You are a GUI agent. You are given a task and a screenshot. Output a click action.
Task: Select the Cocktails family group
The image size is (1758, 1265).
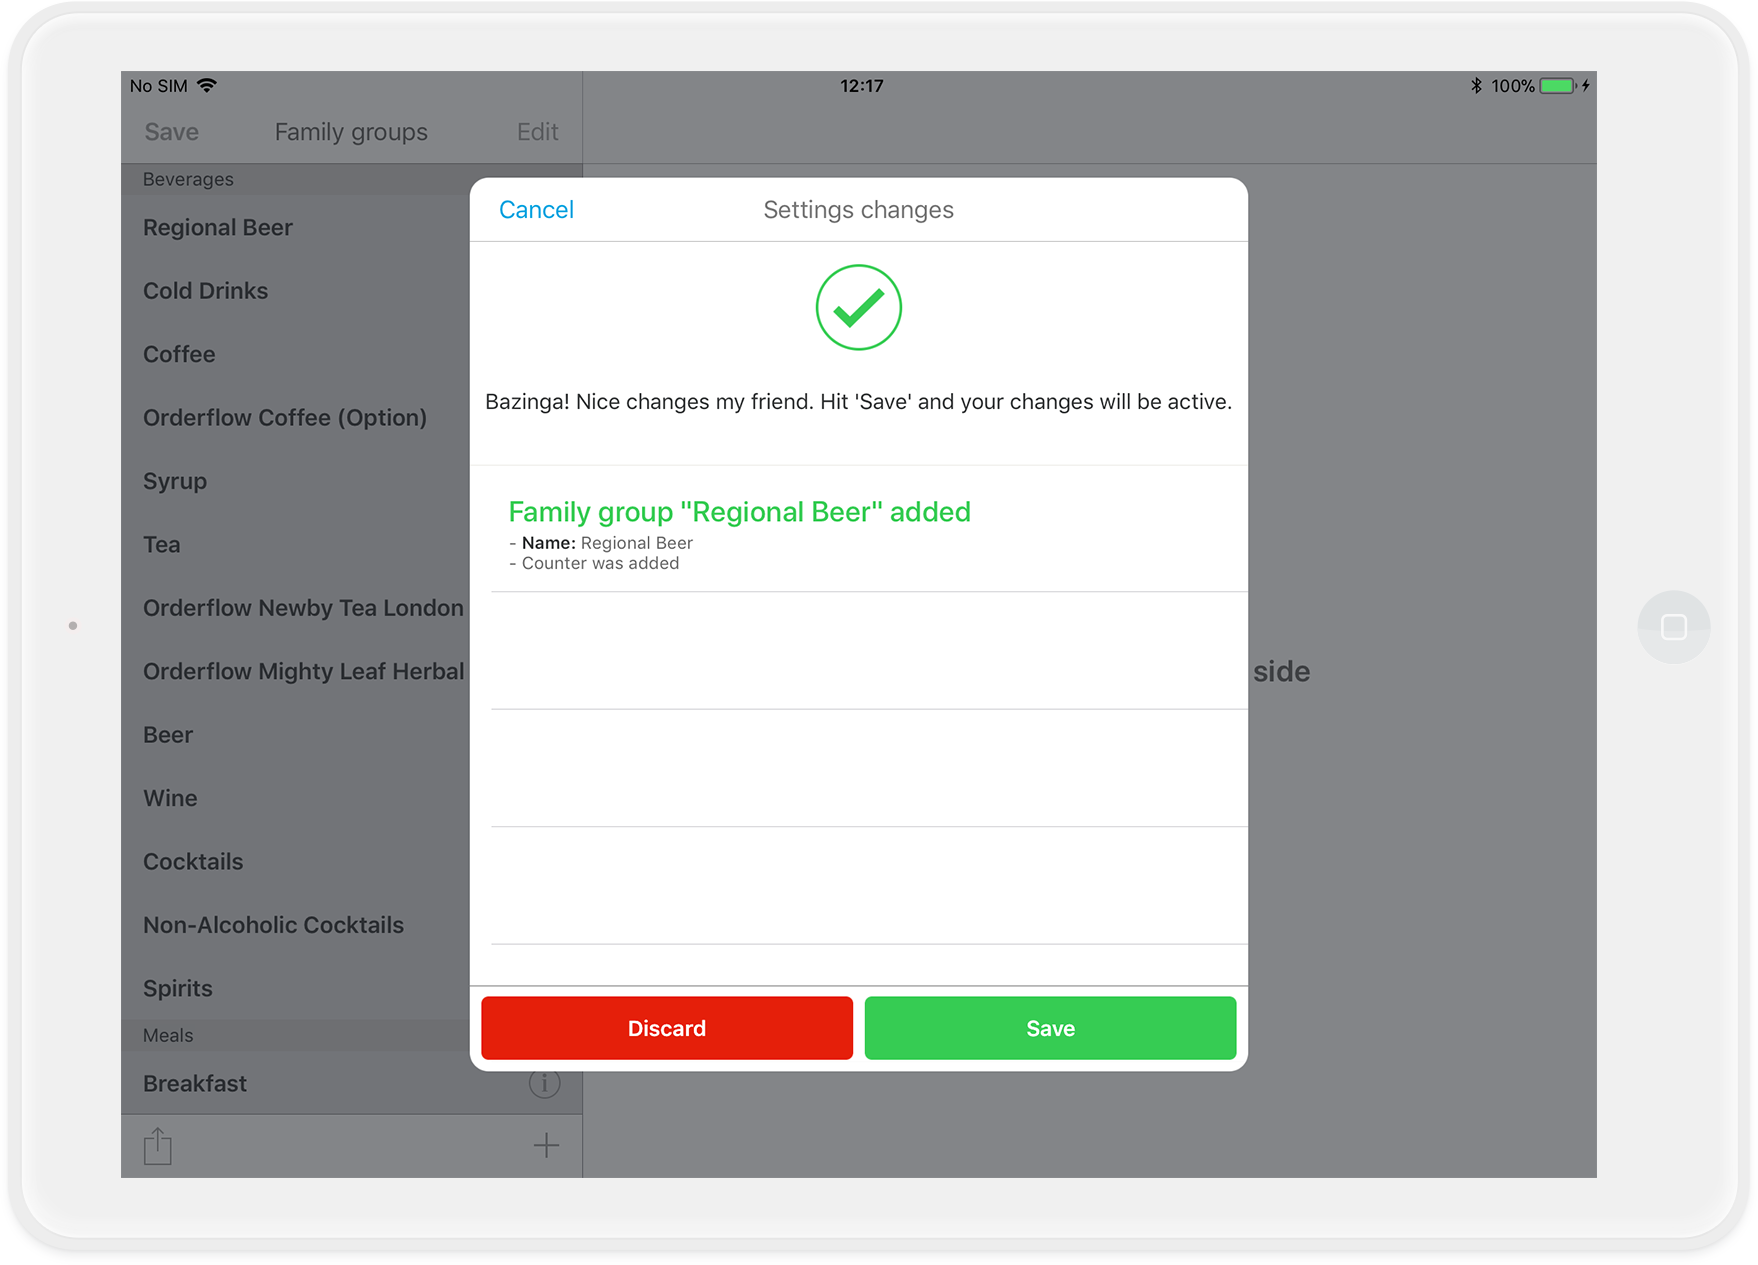pyautogui.click(x=296, y=862)
